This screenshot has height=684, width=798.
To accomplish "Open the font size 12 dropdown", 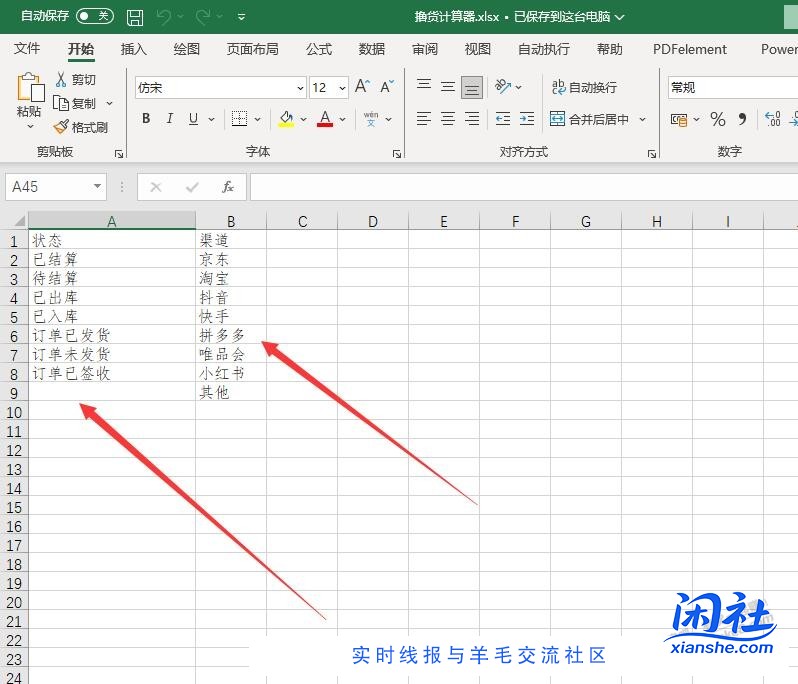I will click(x=343, y=88).
